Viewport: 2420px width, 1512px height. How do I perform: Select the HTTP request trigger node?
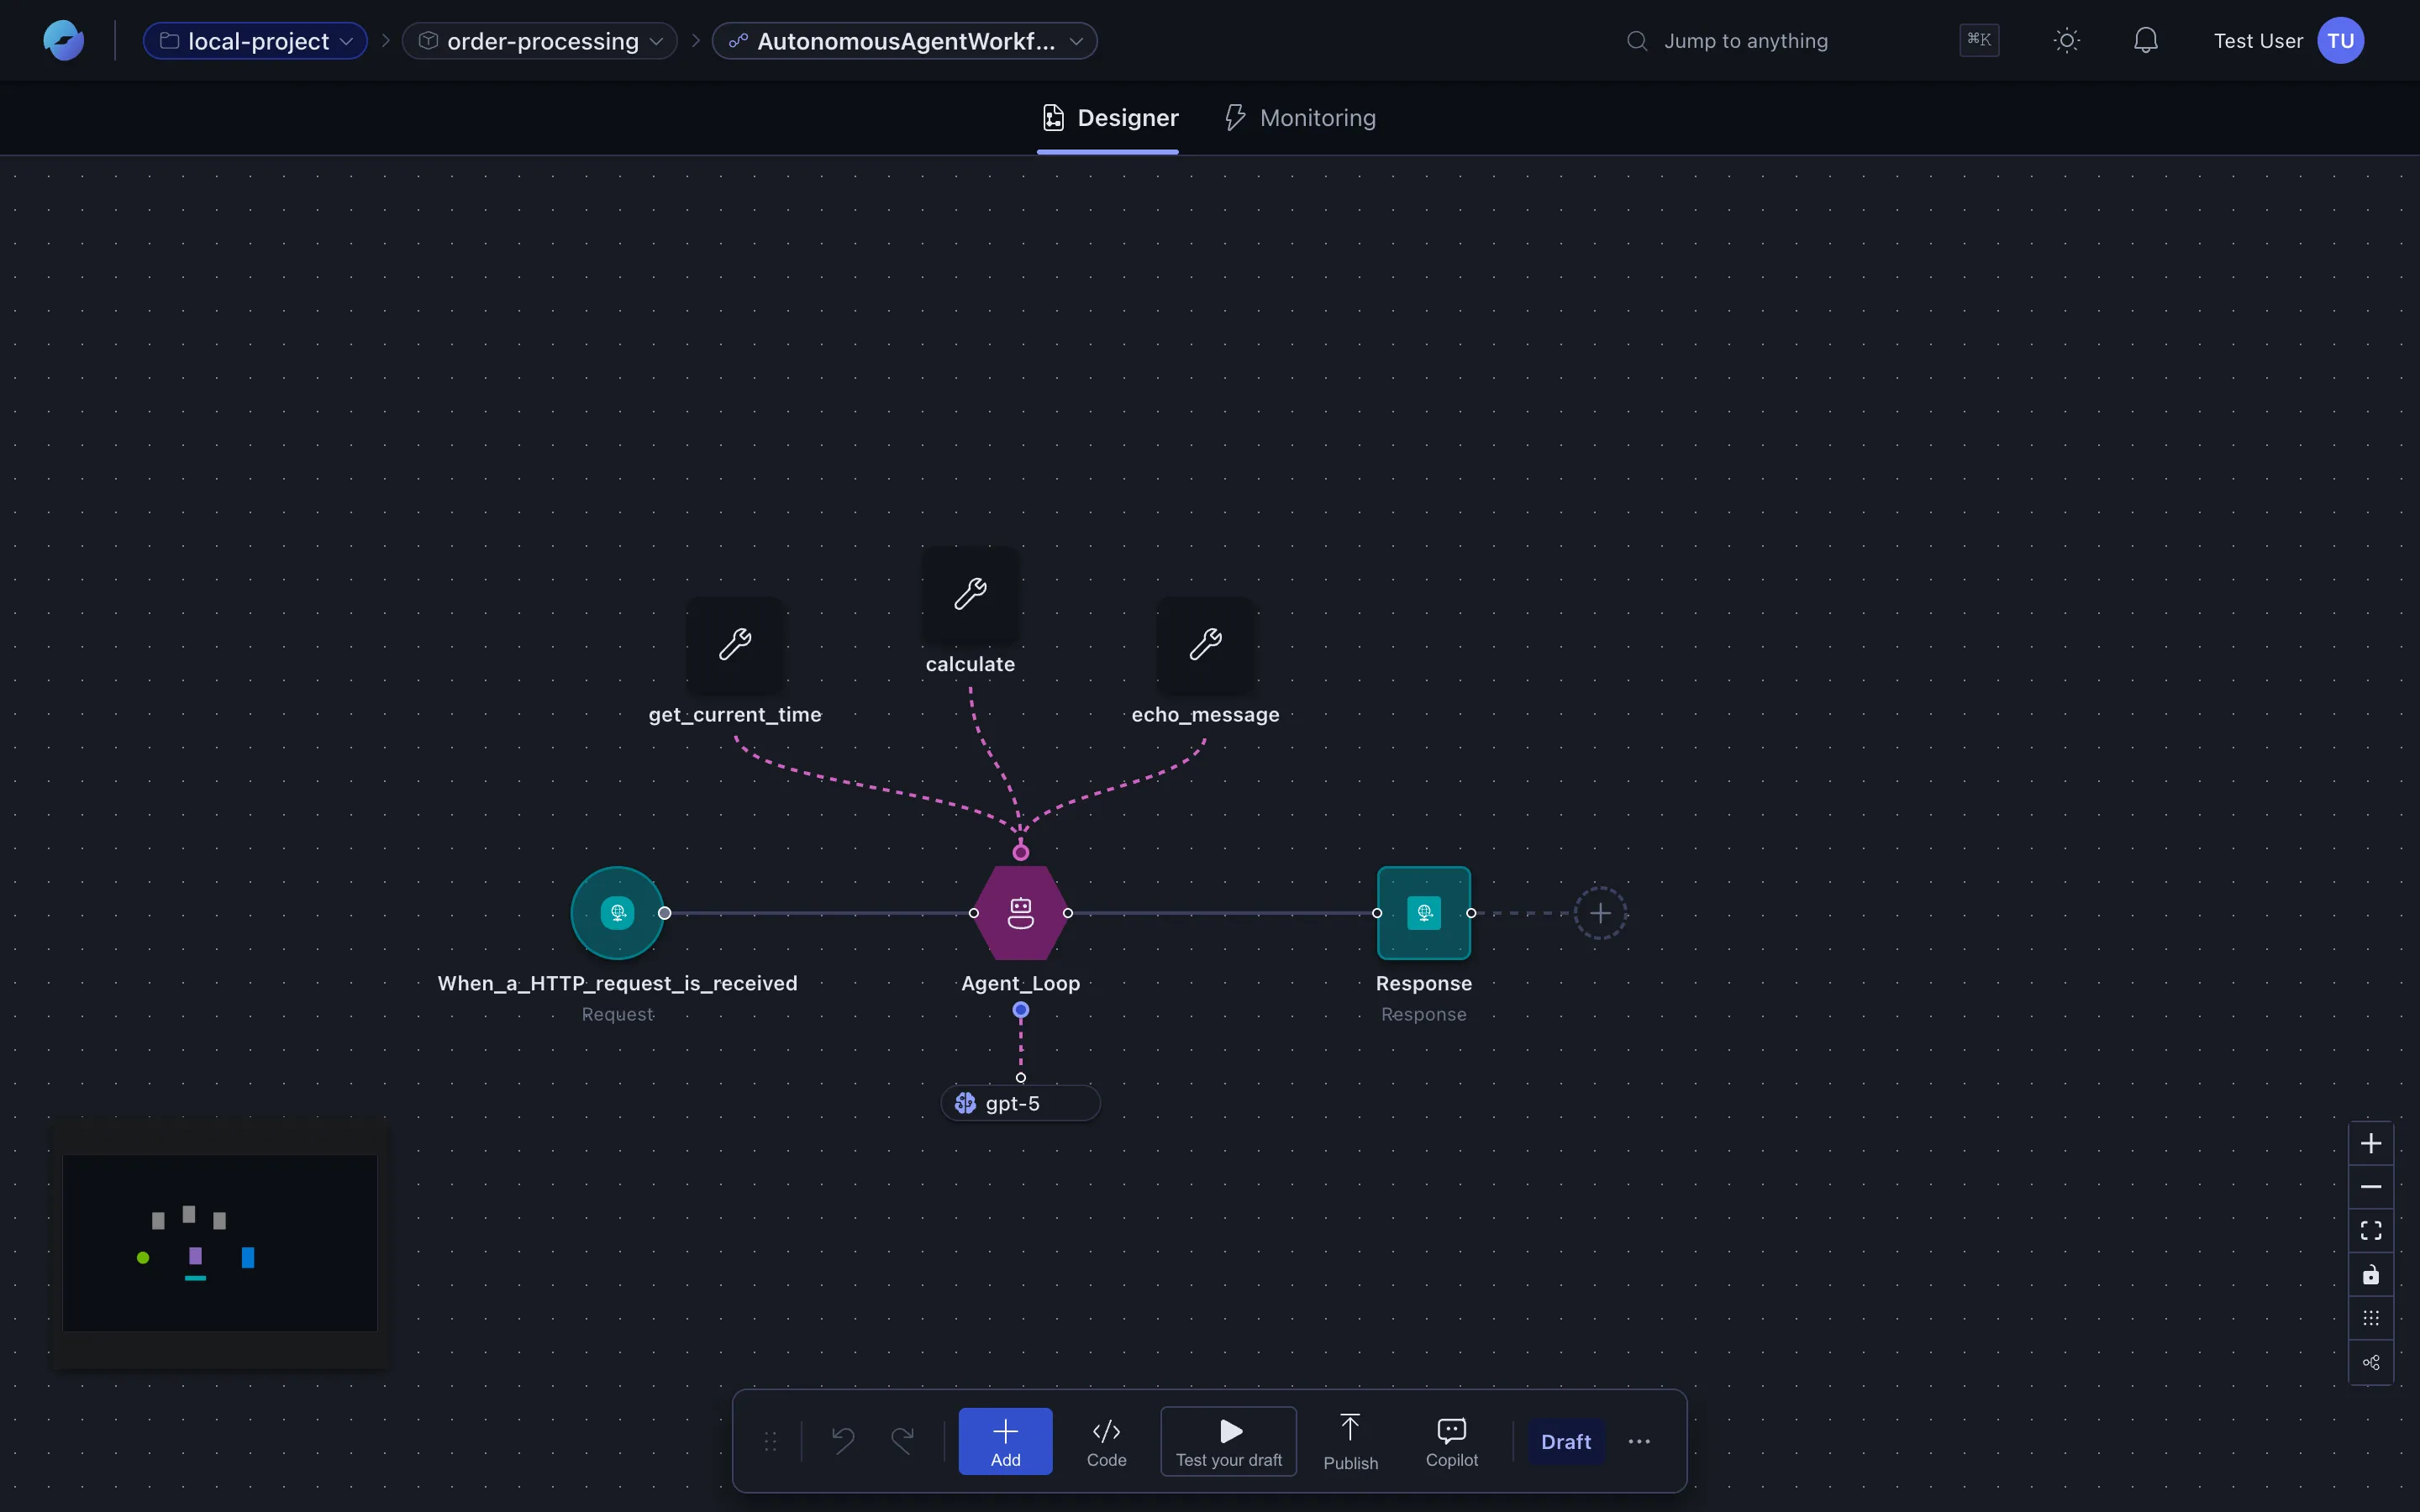pos(617,913)
